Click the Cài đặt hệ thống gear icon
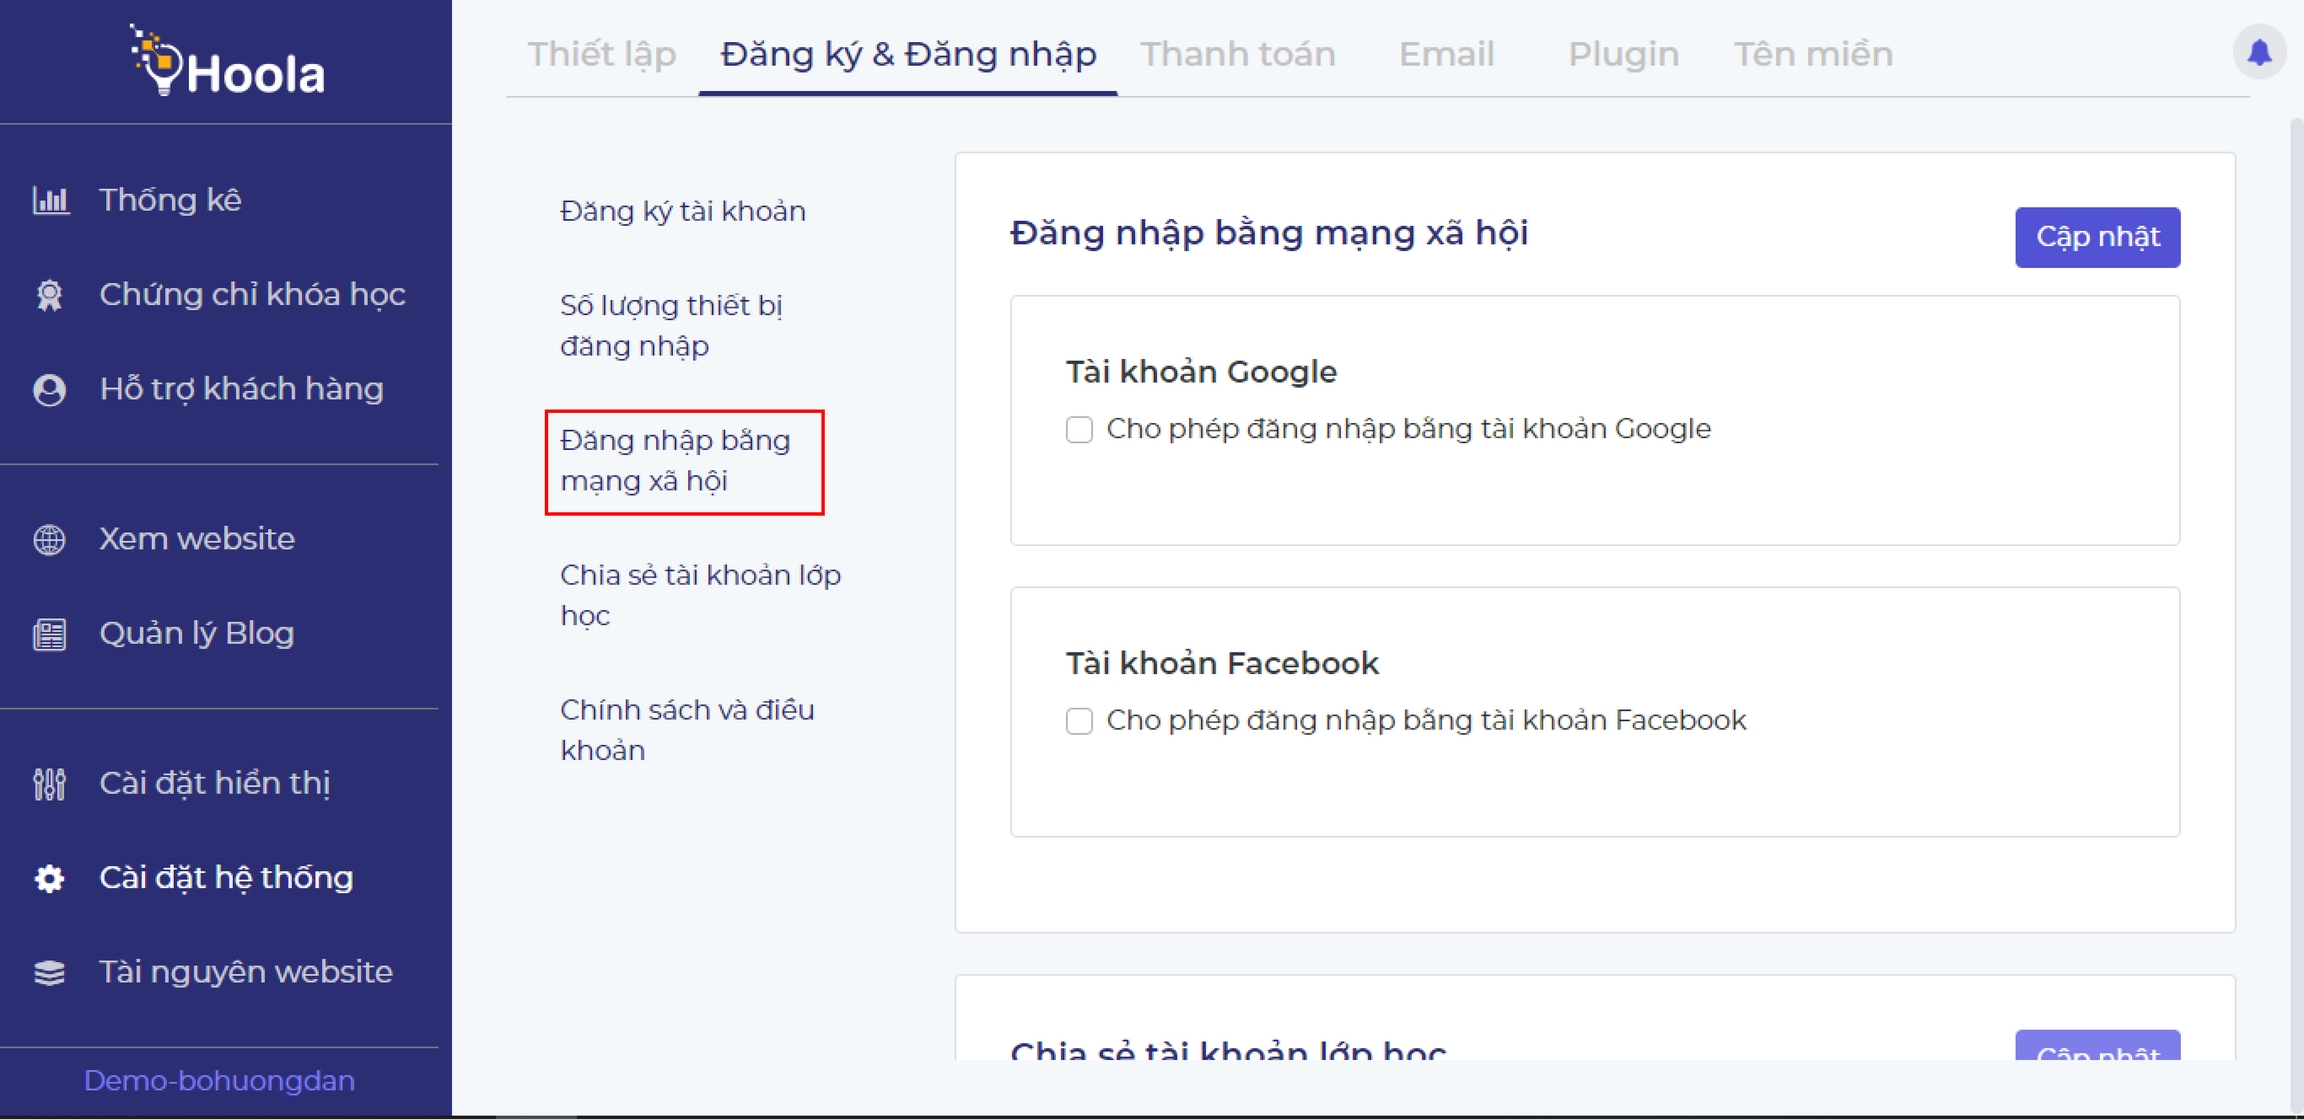 [x=49, y=878]
